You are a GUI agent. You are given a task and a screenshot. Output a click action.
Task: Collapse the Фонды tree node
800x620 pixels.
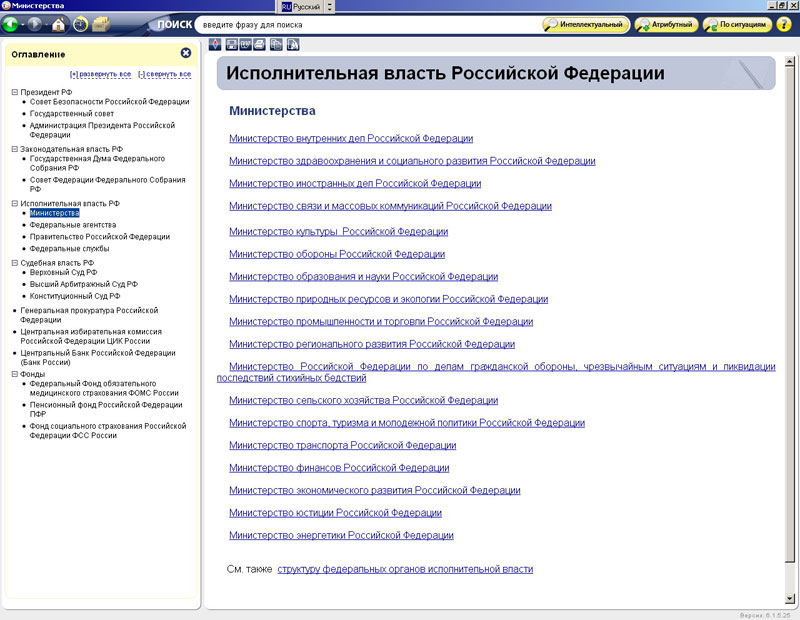15,374
